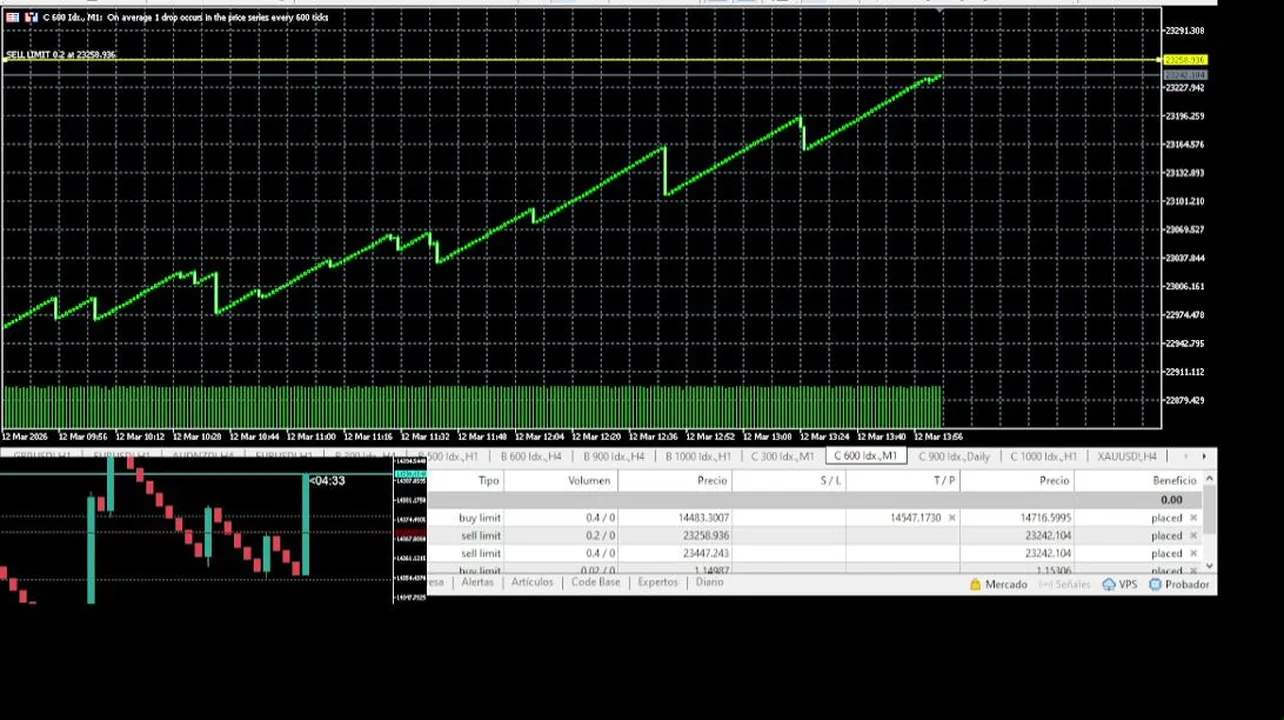1284x720 pixels.
Task: Switch to C 900 Idx.,Daily chart tab
Action: click(954, 456)
